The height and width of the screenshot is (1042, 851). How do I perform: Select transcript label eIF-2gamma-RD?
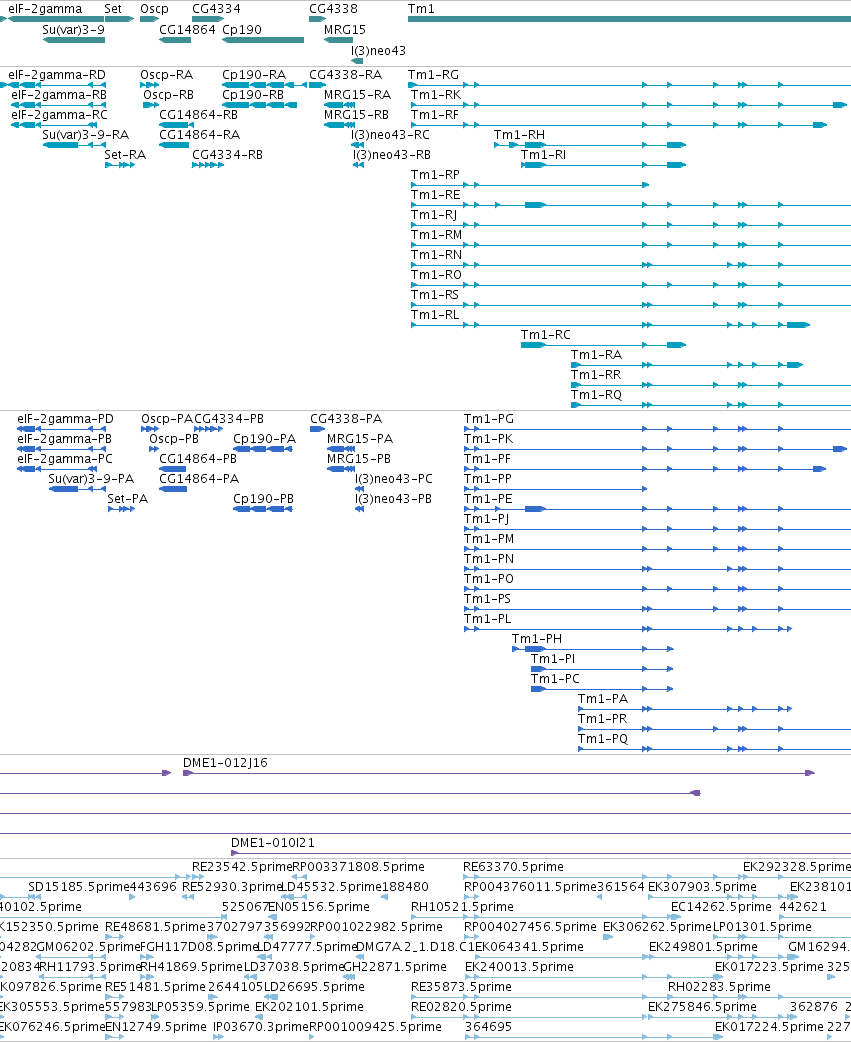point(57,75)
